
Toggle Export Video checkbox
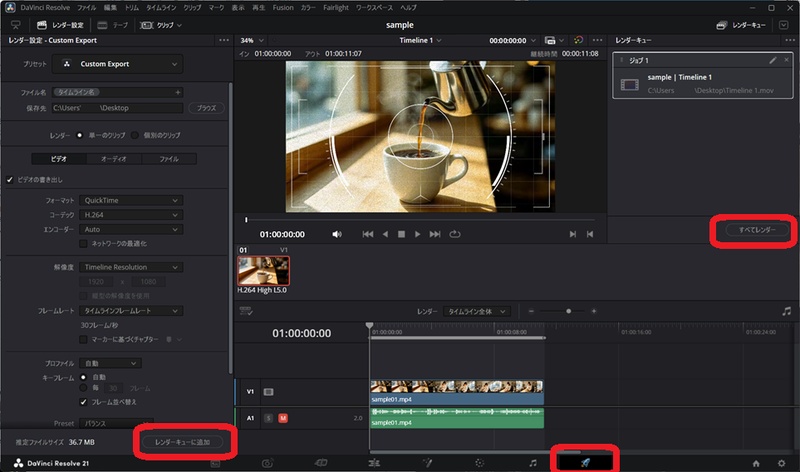(10, 180)
